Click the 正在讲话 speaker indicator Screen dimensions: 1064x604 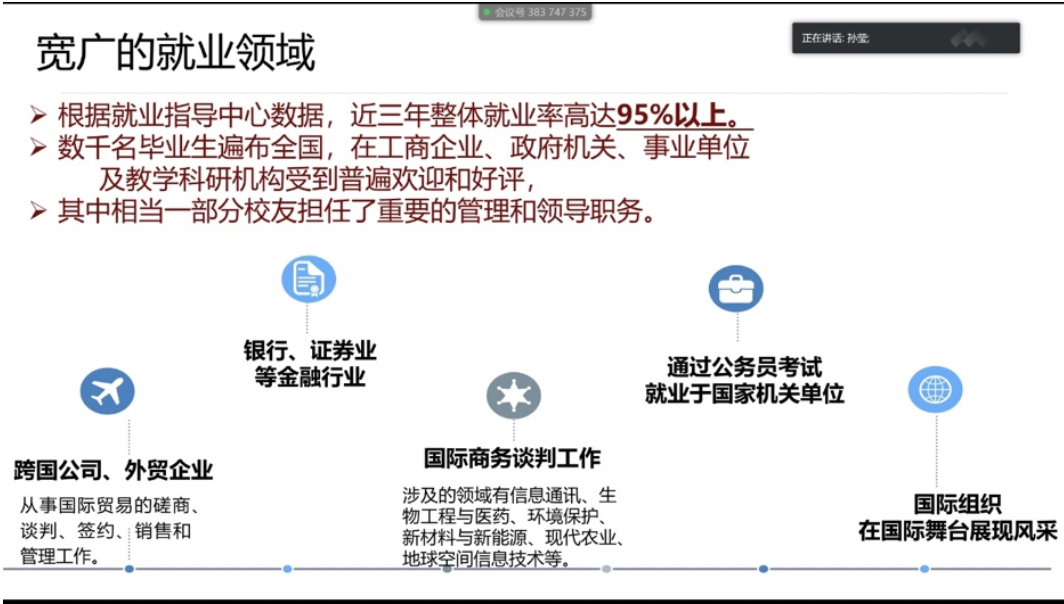tap(836, 39)
